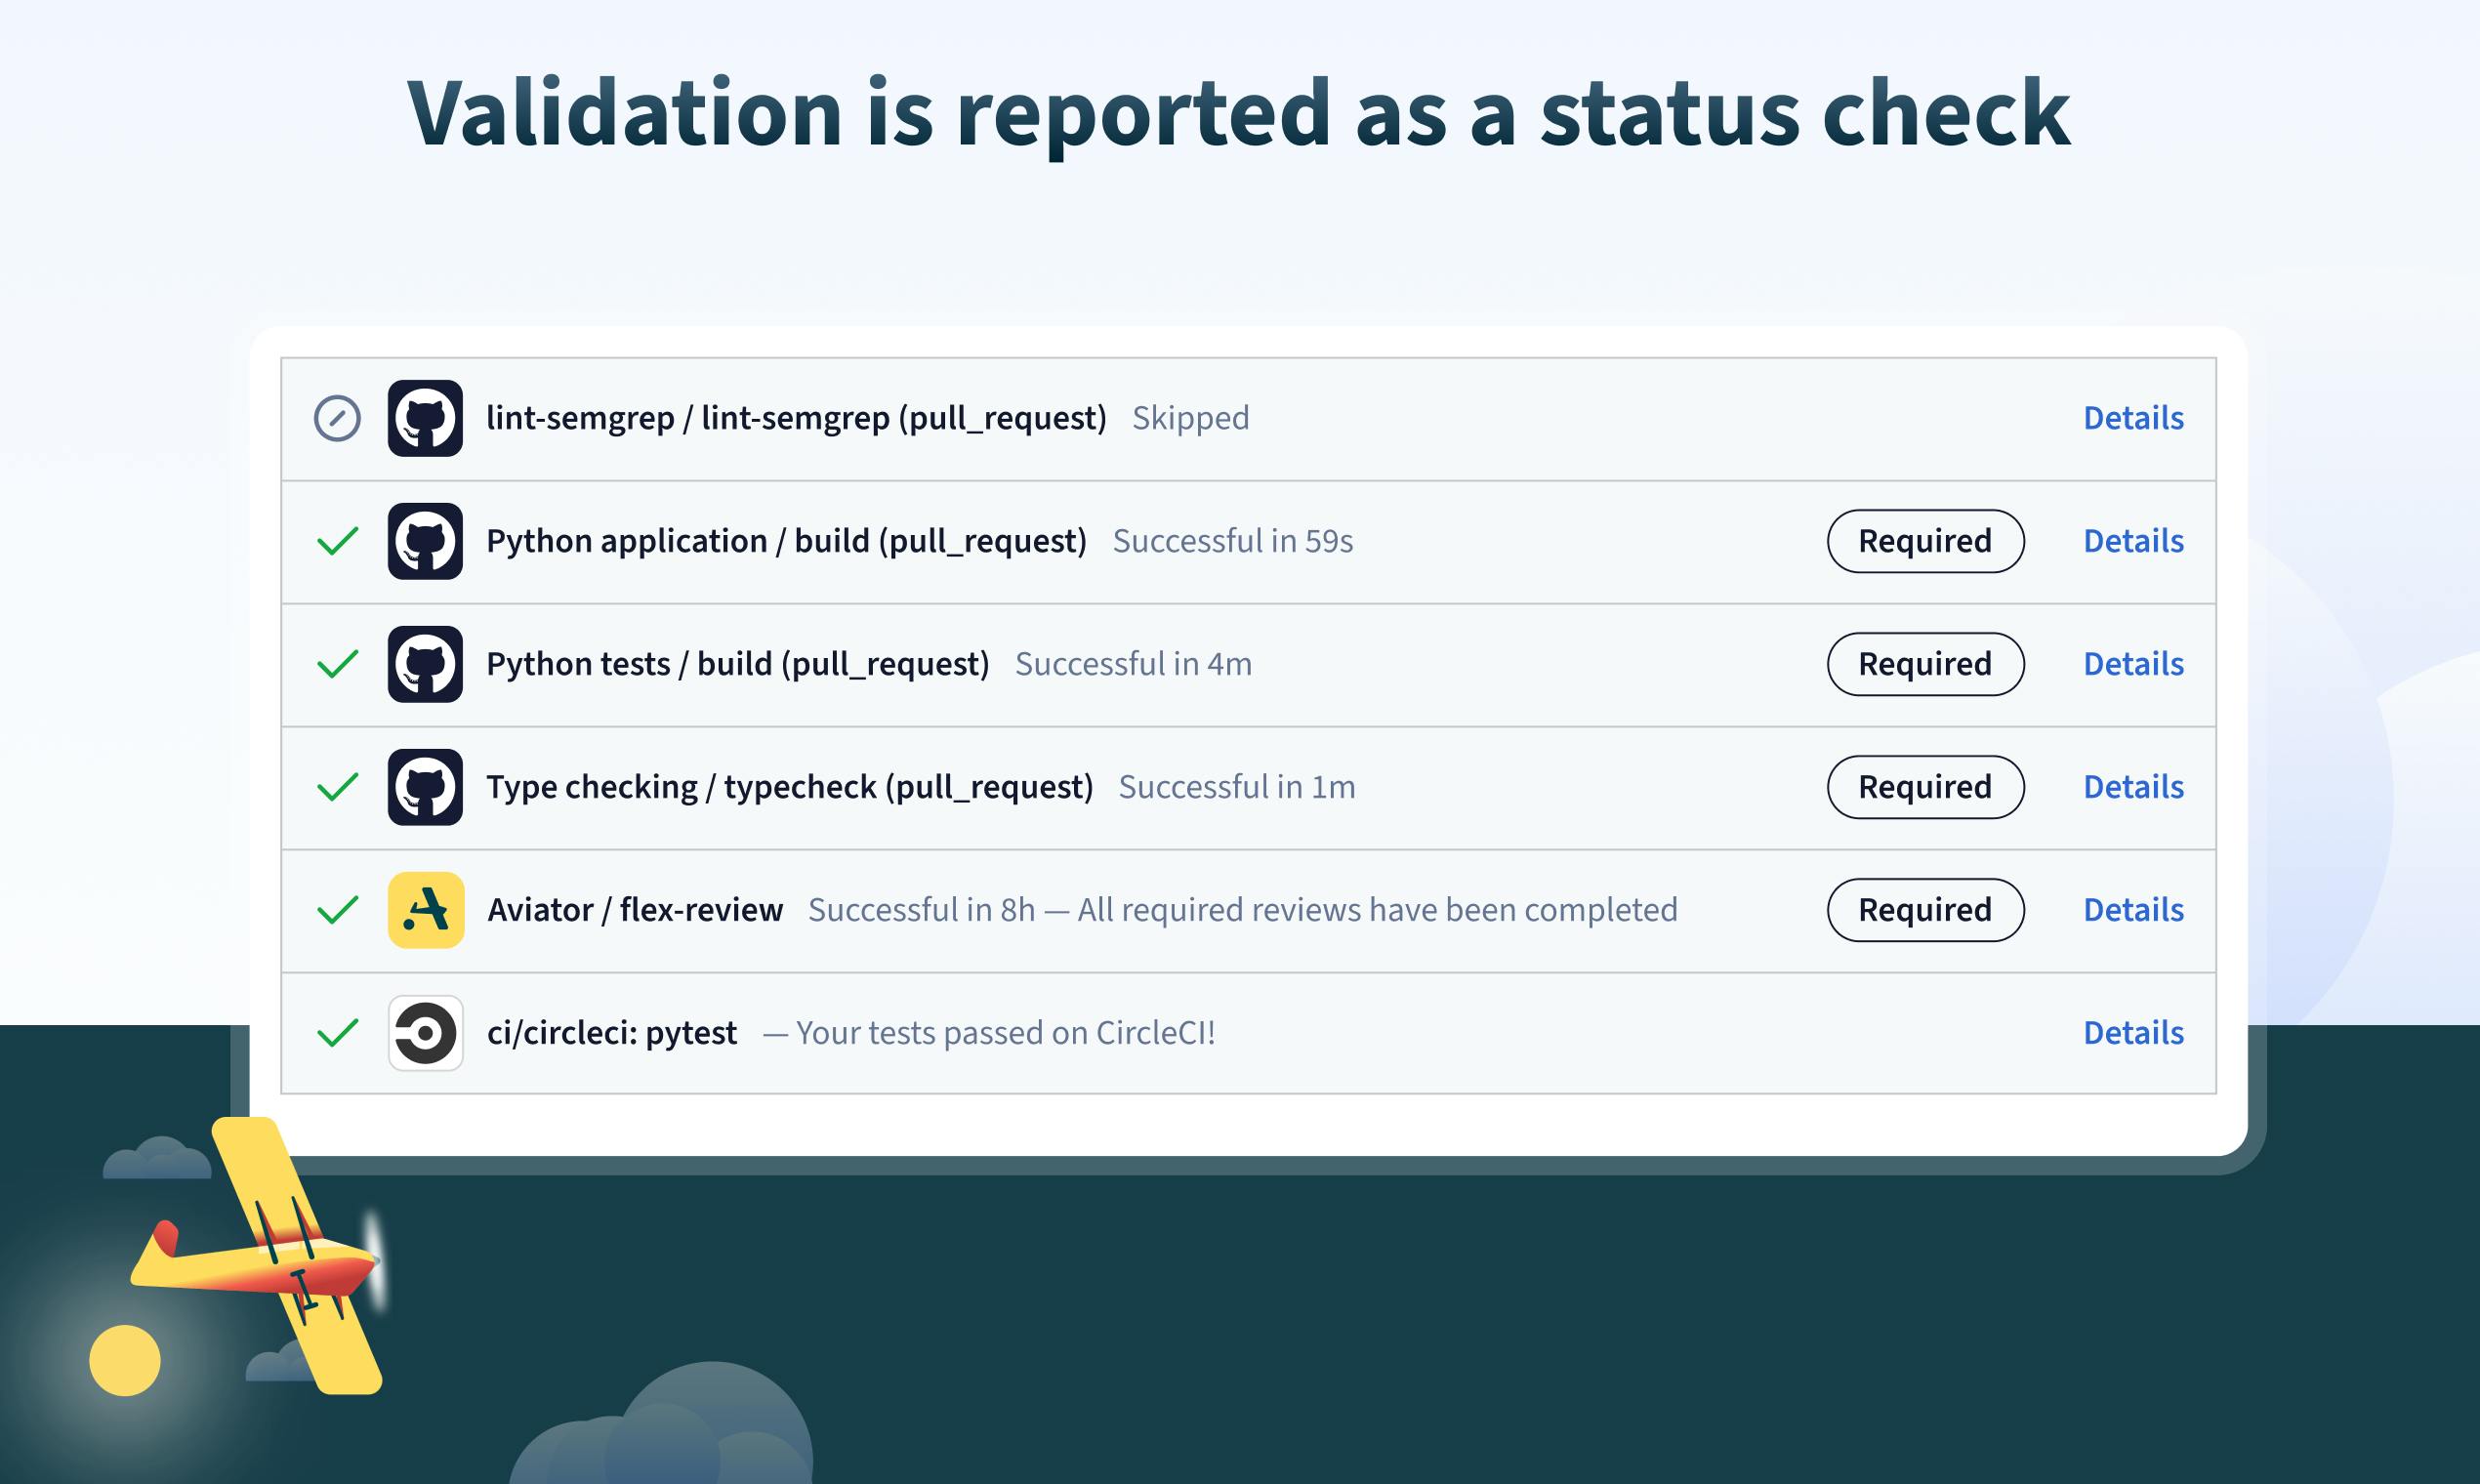Open Details for lint-semgrep check
The width and height of the screenshot is (2480, 1484).
[x=2133, y=418]
